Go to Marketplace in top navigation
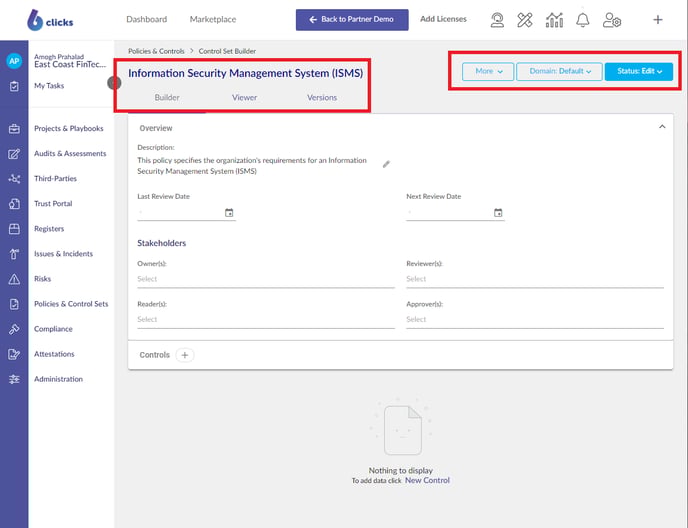 click(213, 19)
